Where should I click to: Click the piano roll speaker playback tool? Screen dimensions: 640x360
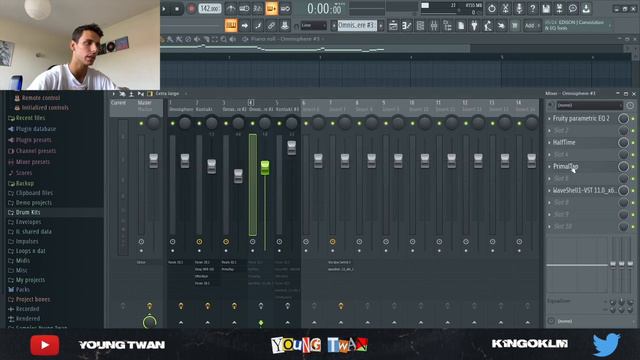click(233, 39)
